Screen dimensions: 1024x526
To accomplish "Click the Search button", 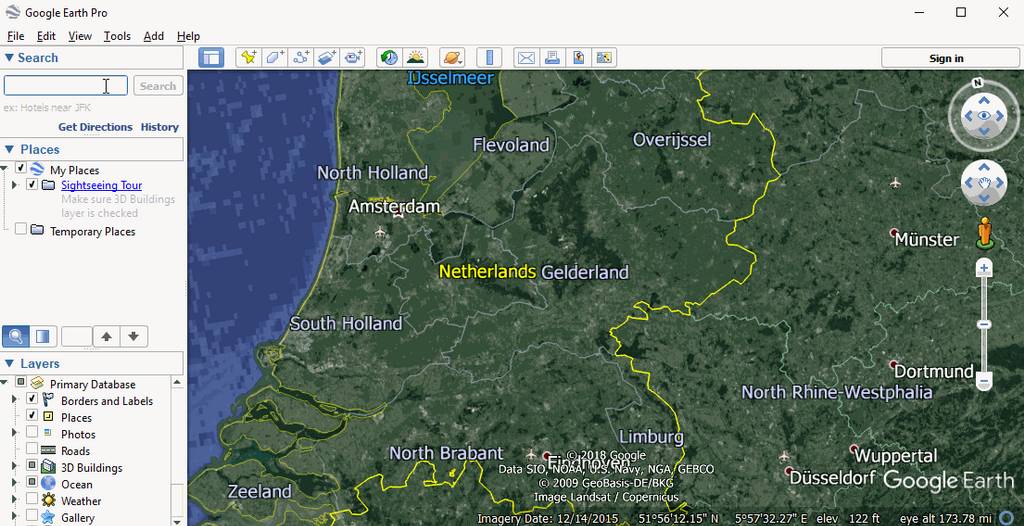I will [158, 86].
